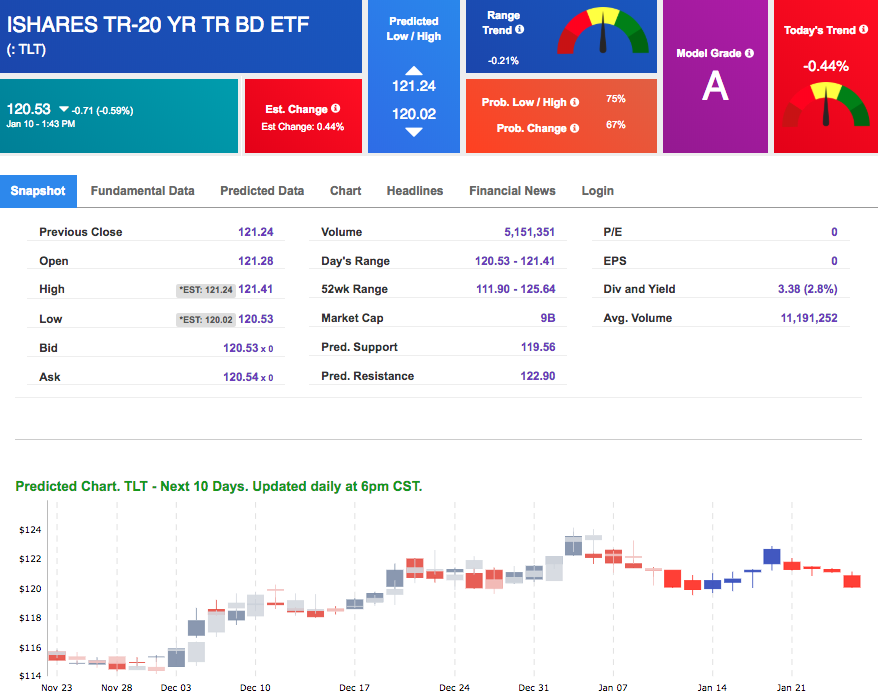Viewport: 878px width, 698px height.
Task: Click the Pred. Support value 119.56
Action: tap(538, 347)
